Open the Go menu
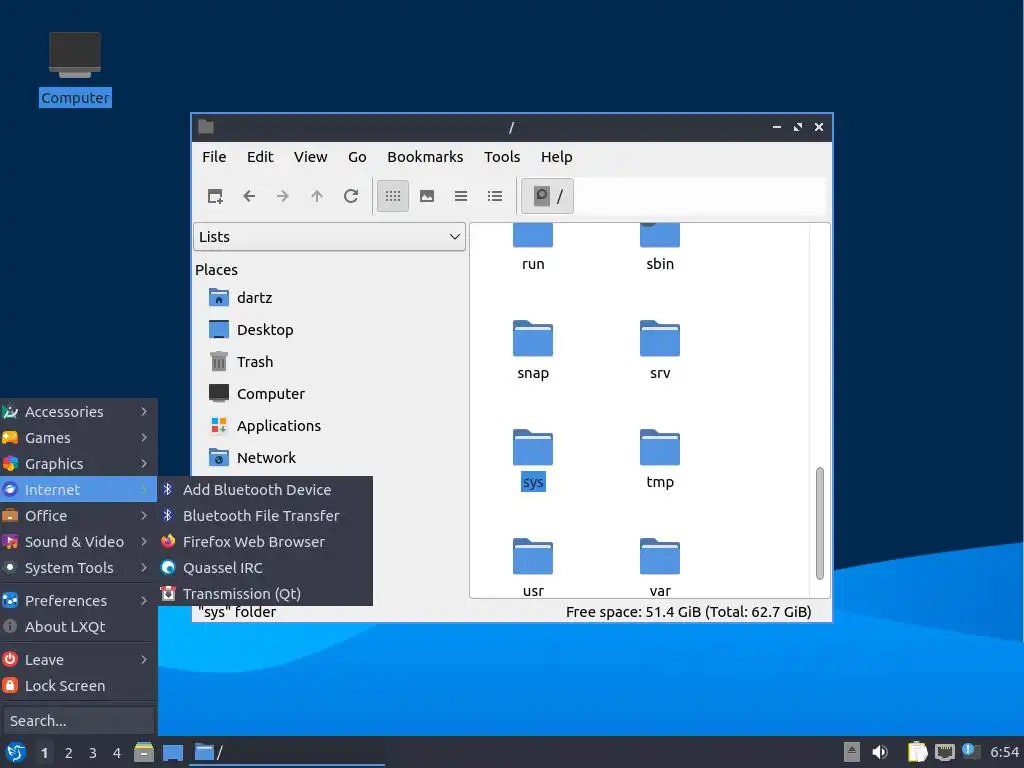Image resolution: width=1024 pixels, height=768 pixels. [357, 157]
